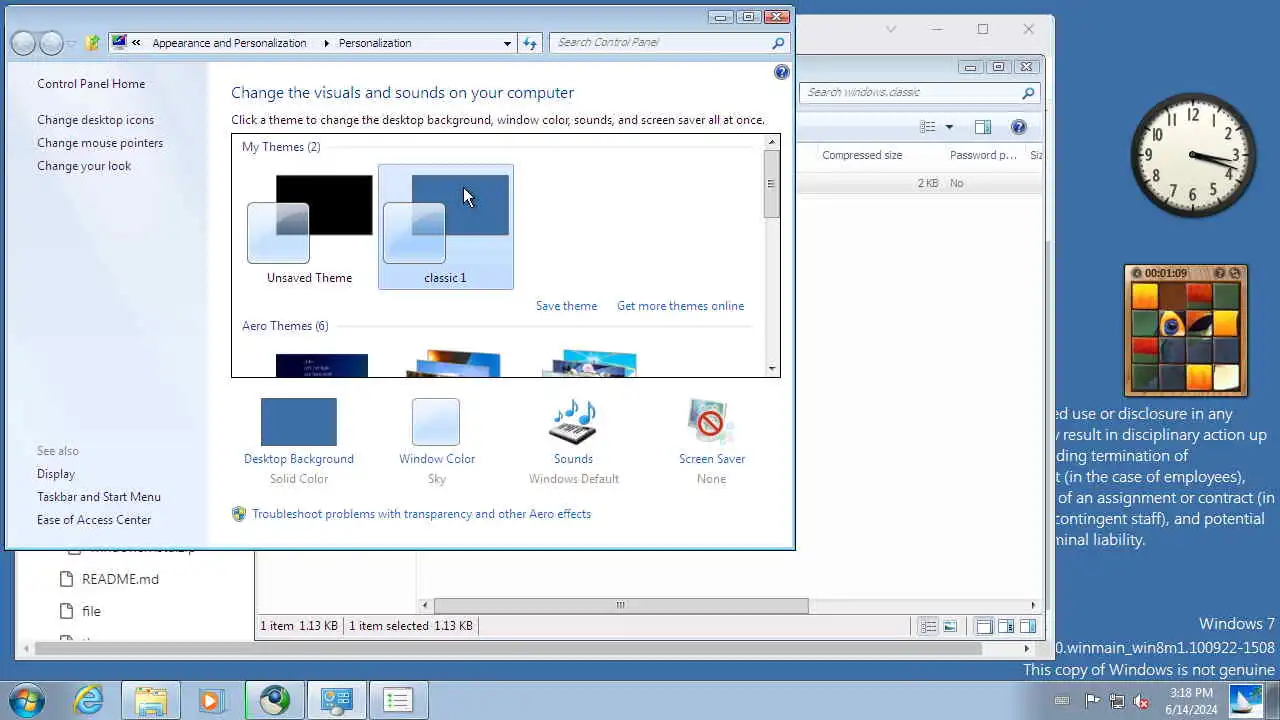Image resolution: width=1280 pixels, height=720 pixels.
Task: Click the puzzle gadget solve/shuffle button
Action: point(1235,273)
